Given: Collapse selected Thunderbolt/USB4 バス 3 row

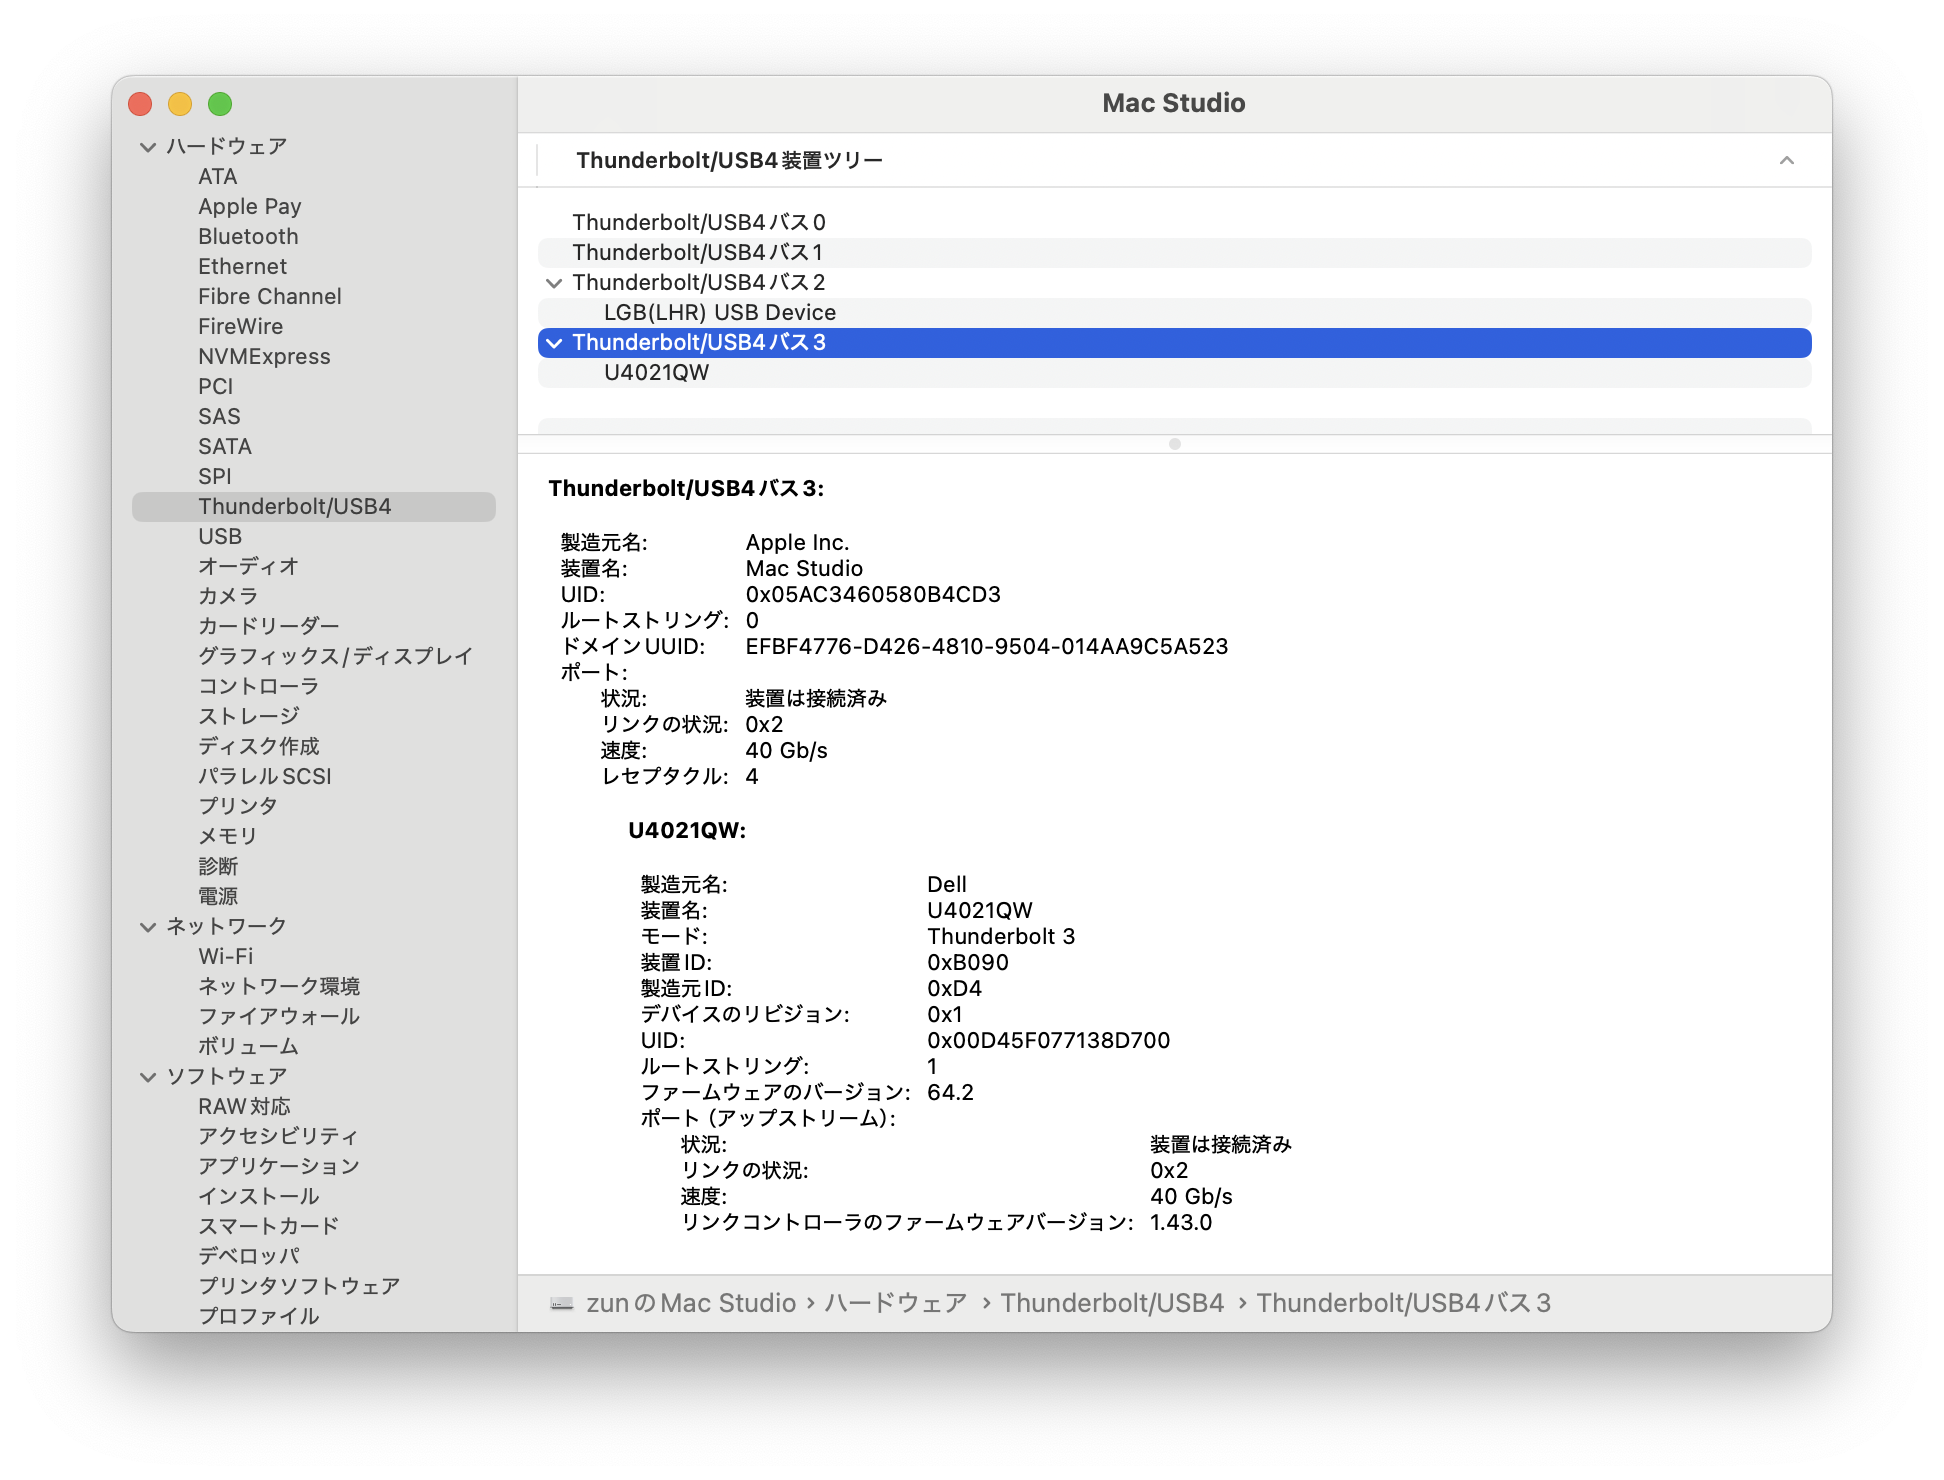Looking at the screenshot, I should tap(554, 343).
